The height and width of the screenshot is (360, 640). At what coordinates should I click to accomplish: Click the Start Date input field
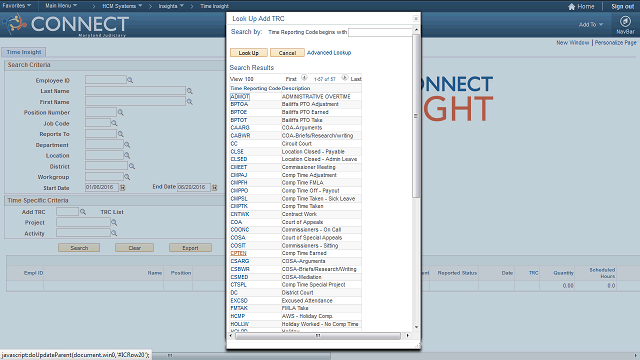(x=102, y=187)
